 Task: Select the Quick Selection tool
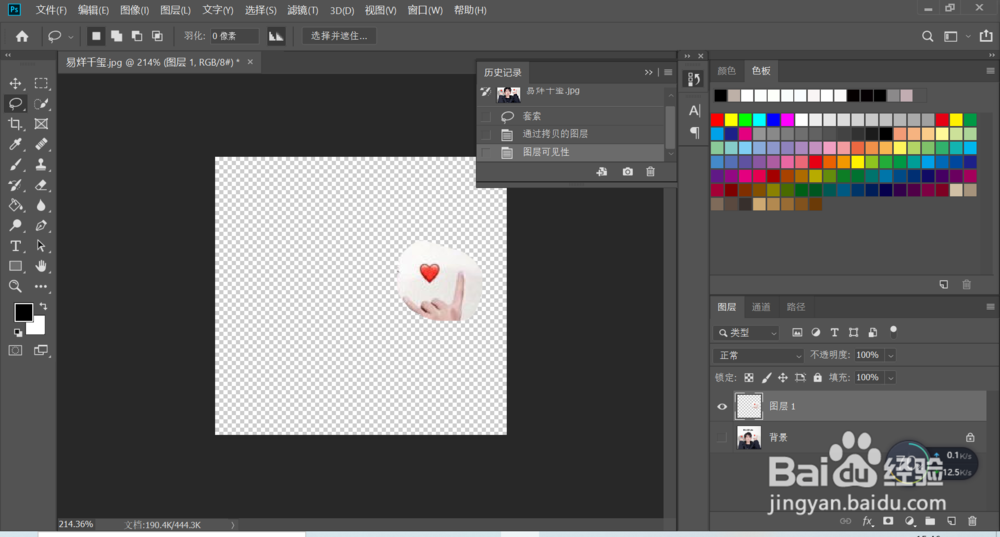click(x=41, y=103)
